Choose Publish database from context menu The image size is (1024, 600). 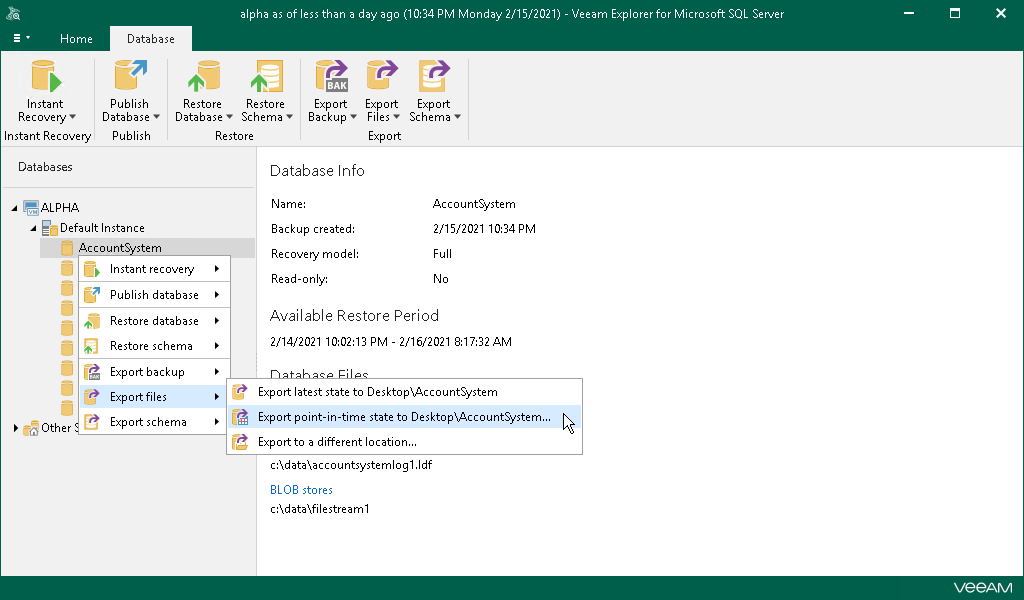155,295
